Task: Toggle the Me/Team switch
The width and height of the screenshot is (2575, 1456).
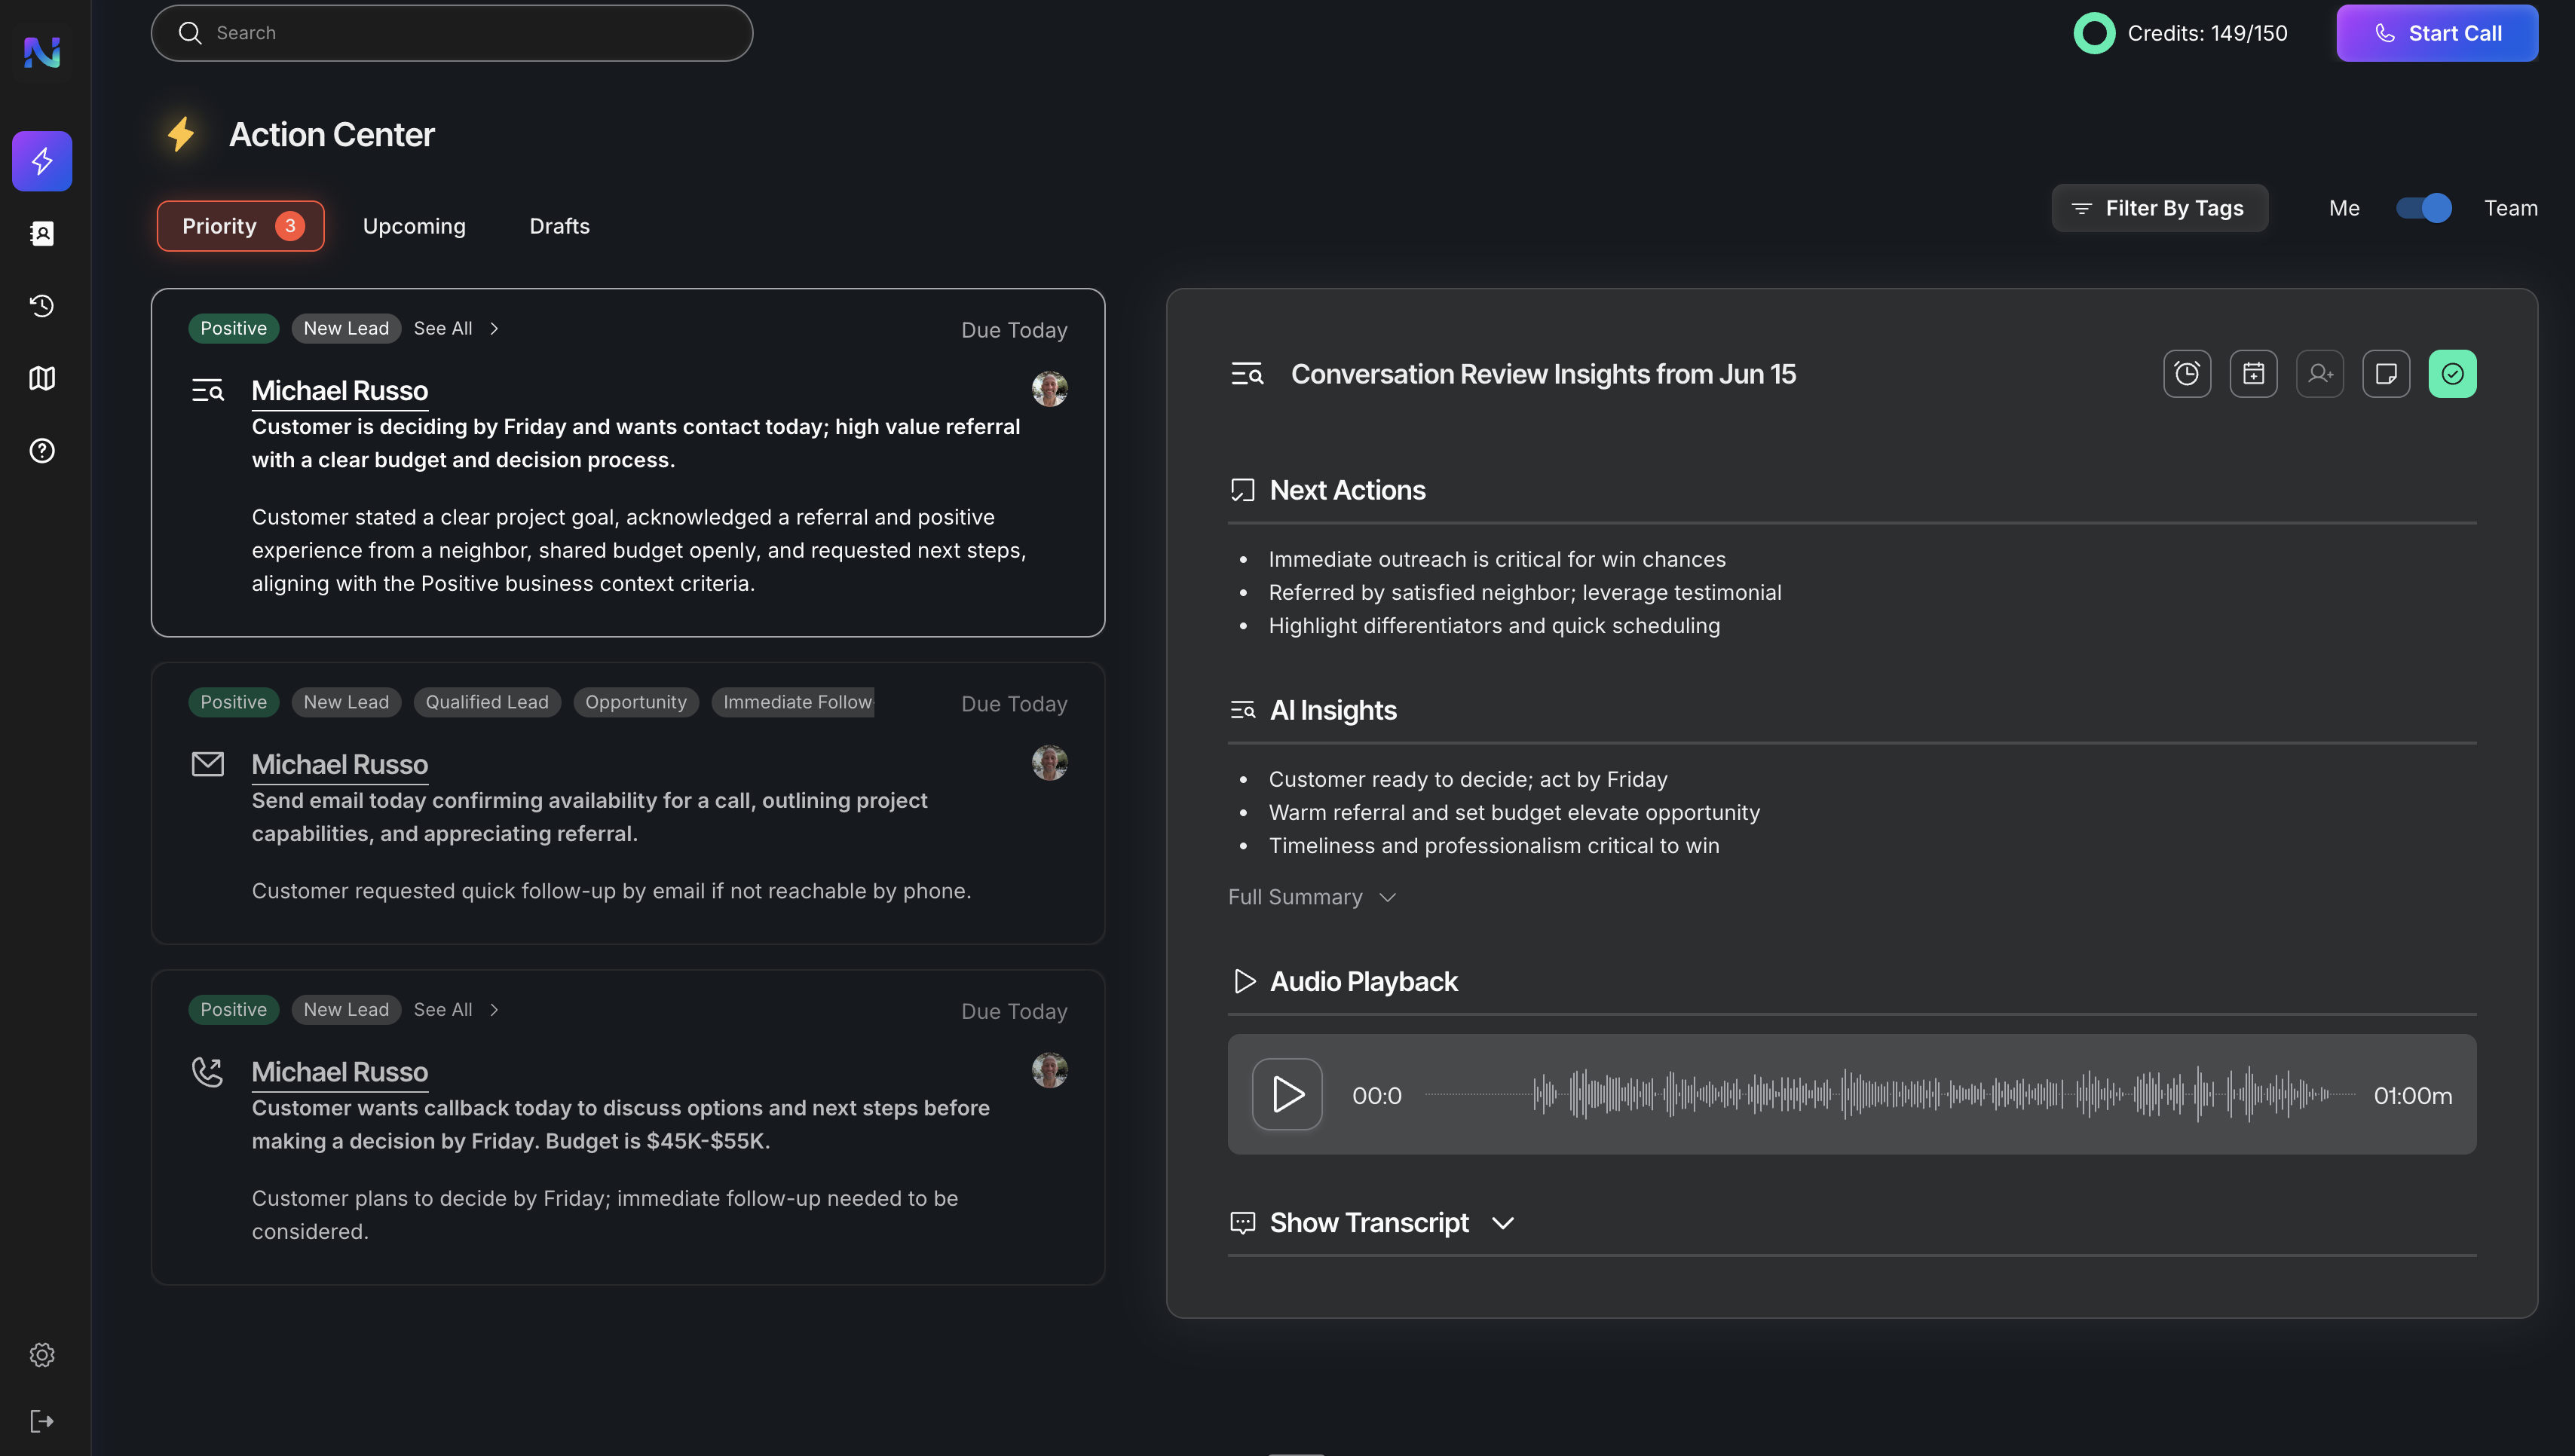Action: pyautogui.click(x=2423, y=208)
